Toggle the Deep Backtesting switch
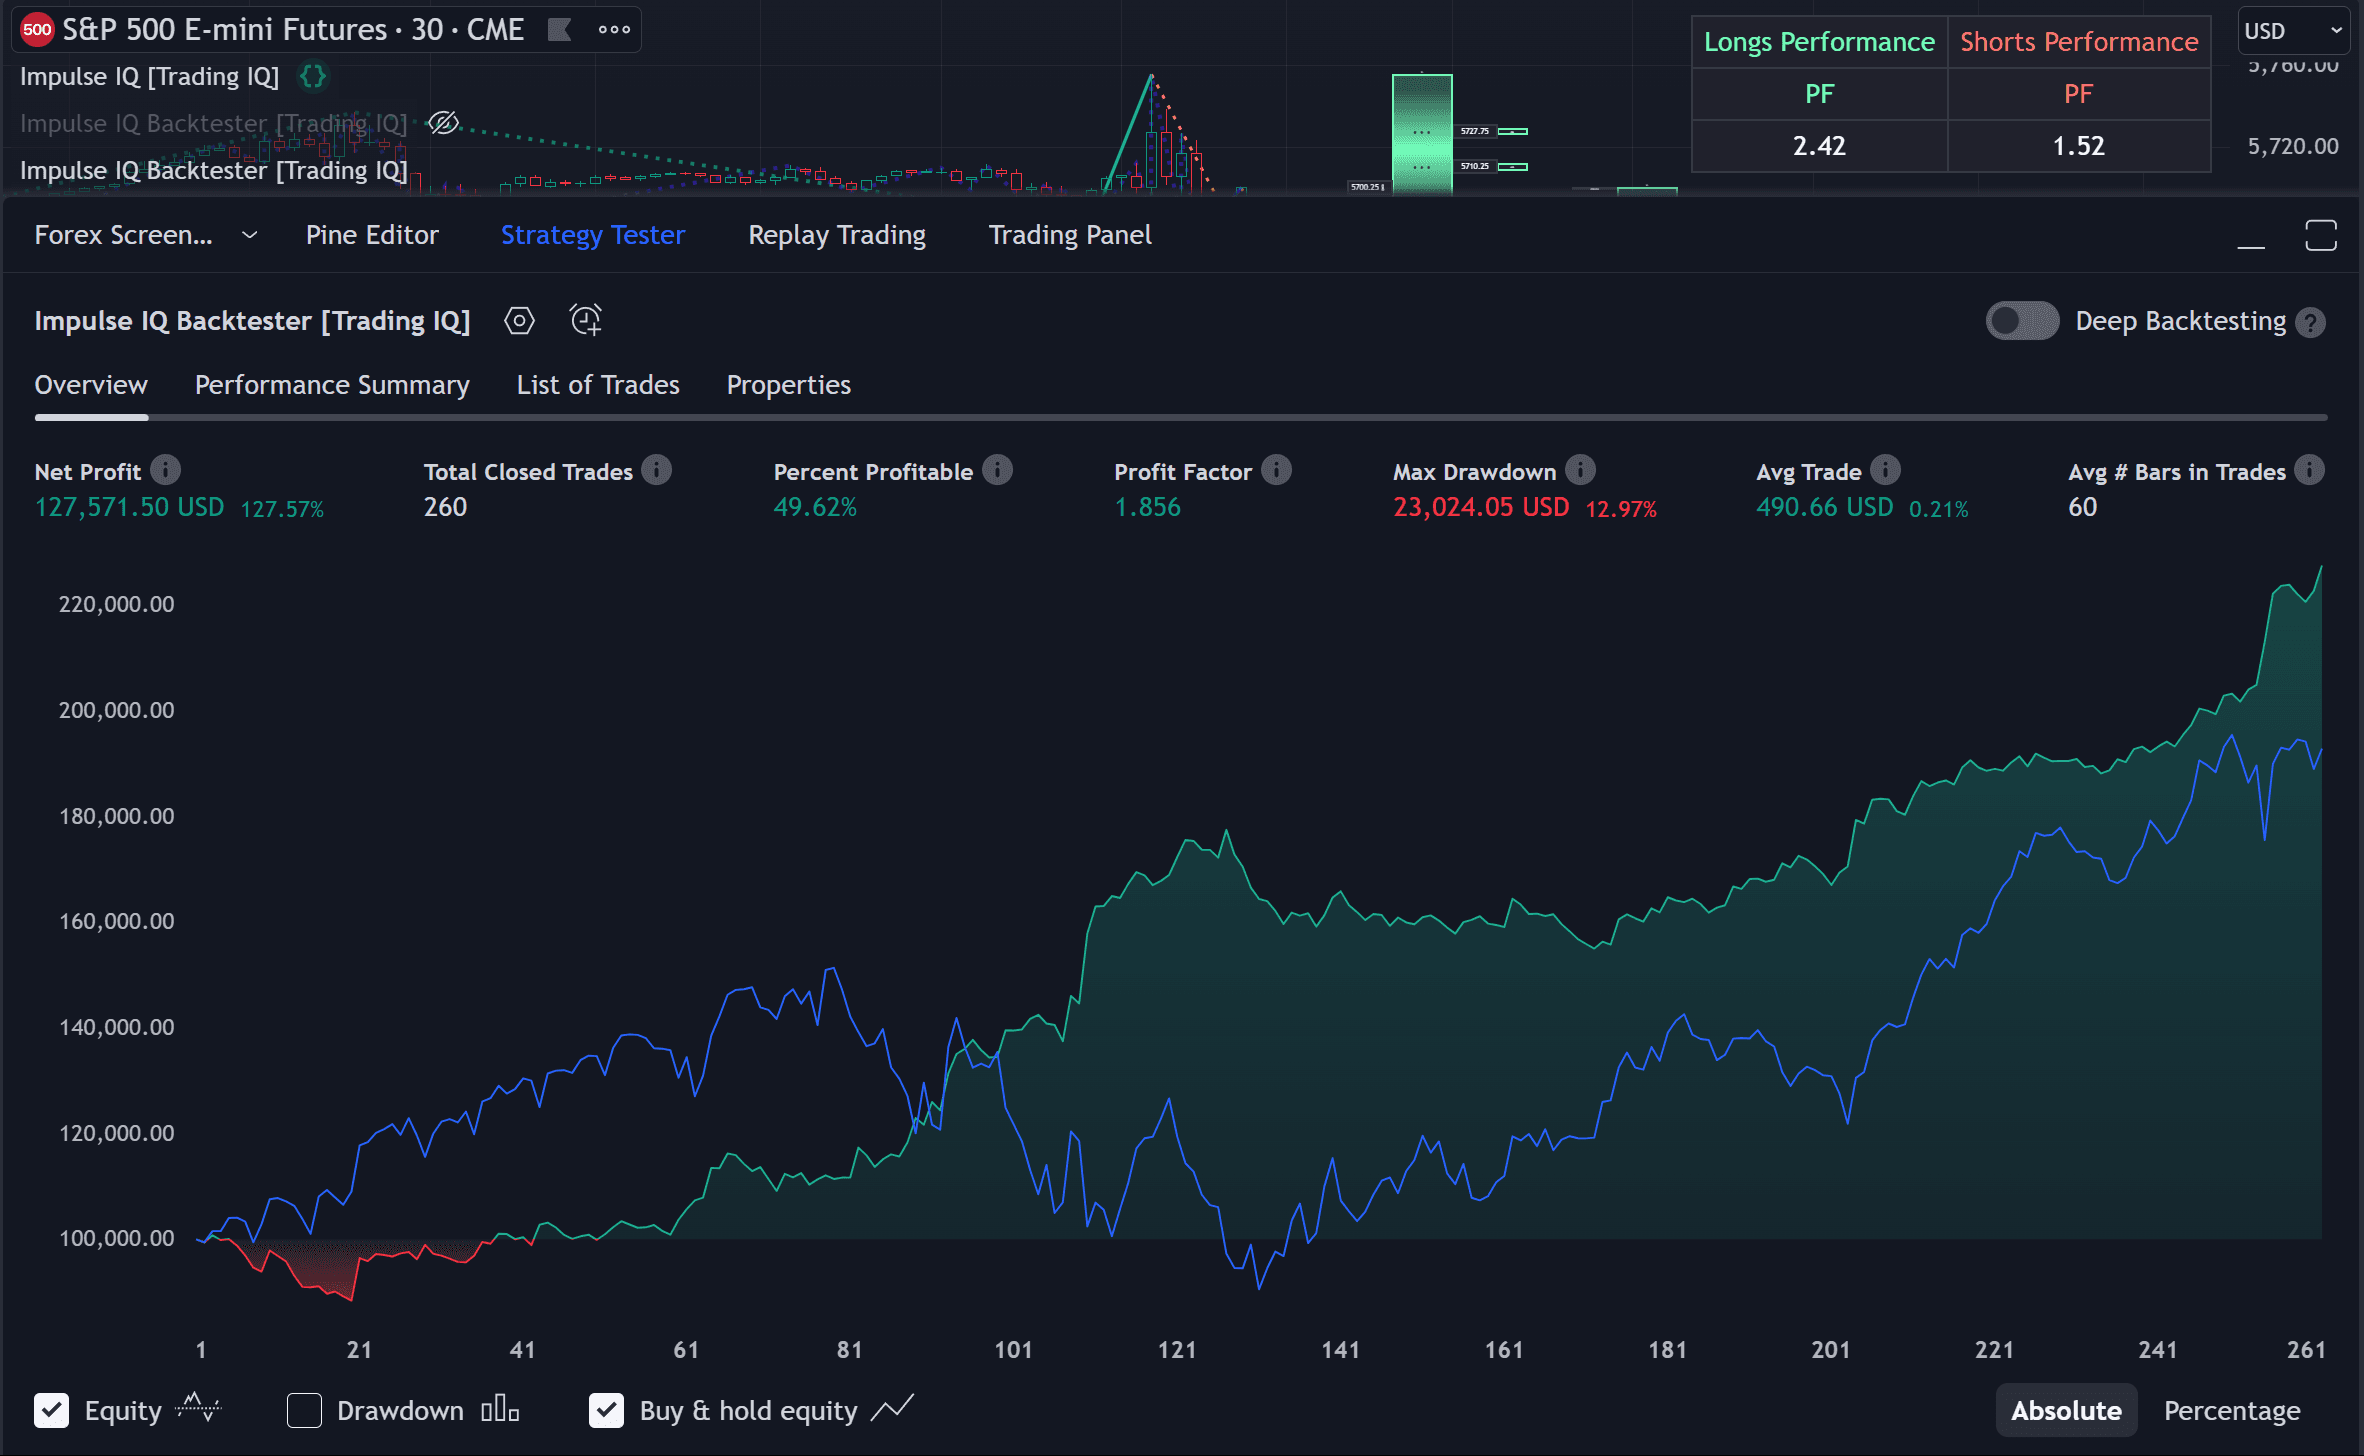 2022,321
